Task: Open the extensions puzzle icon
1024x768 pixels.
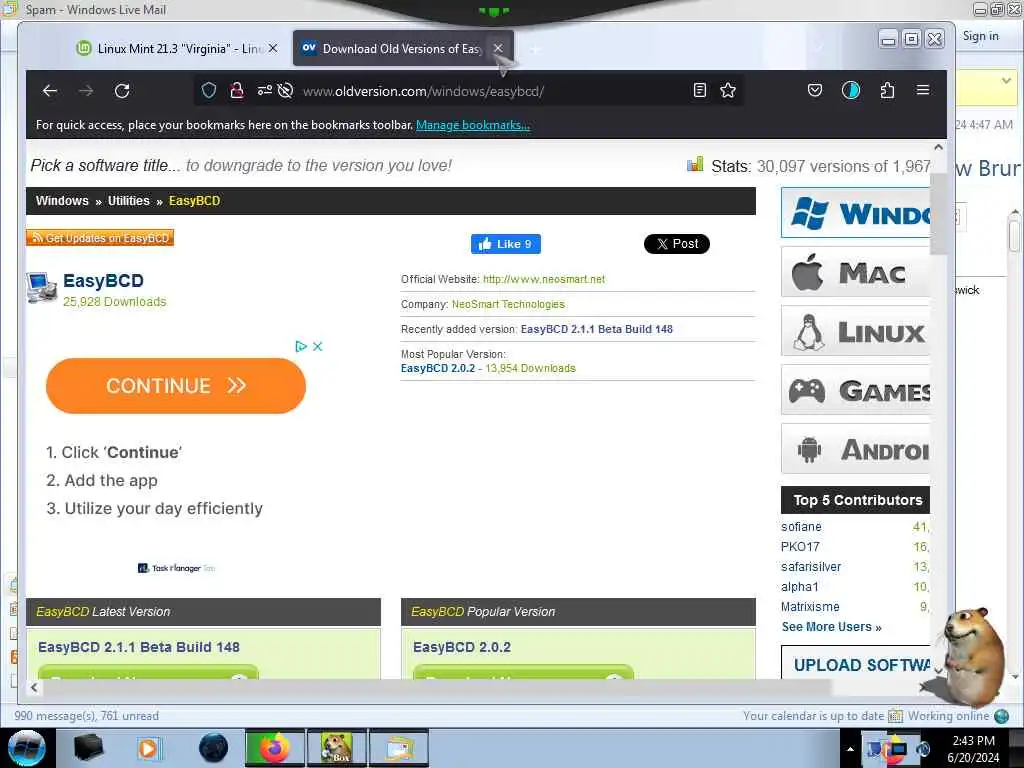Action: tap(887, 90)
